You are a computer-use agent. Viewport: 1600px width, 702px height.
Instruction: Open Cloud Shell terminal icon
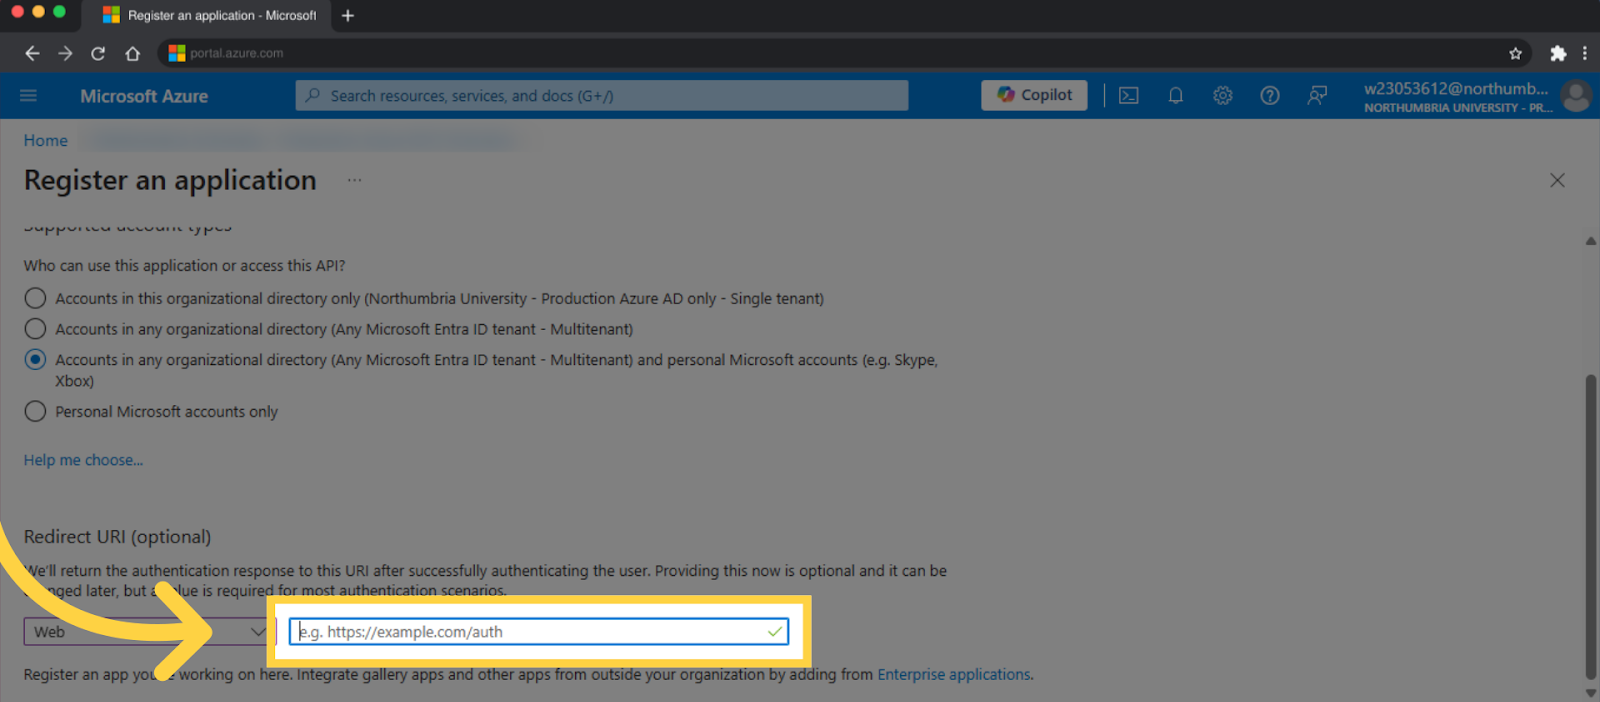(1129, 95)
